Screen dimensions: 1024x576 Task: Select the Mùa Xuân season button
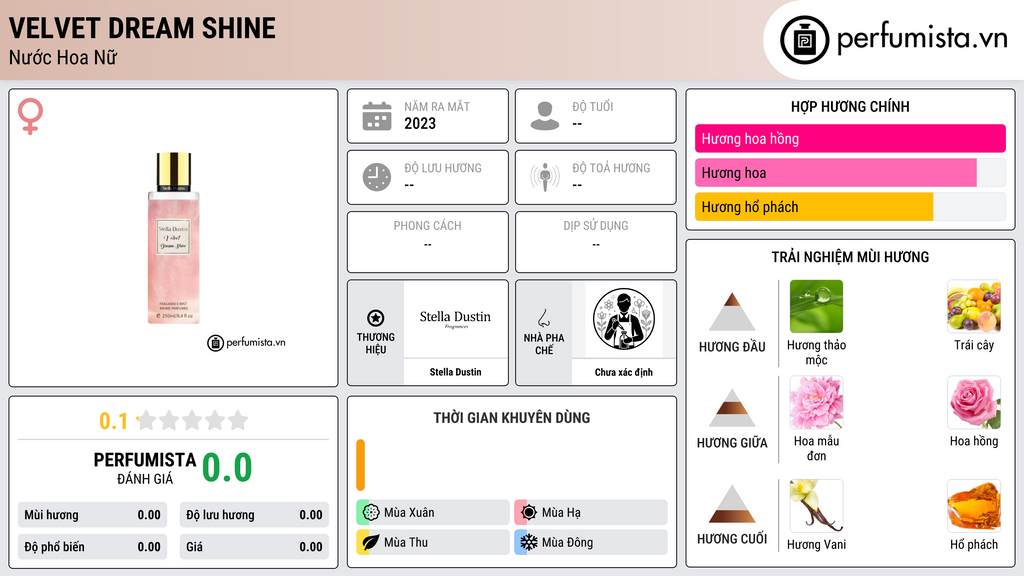click(433, 512)
